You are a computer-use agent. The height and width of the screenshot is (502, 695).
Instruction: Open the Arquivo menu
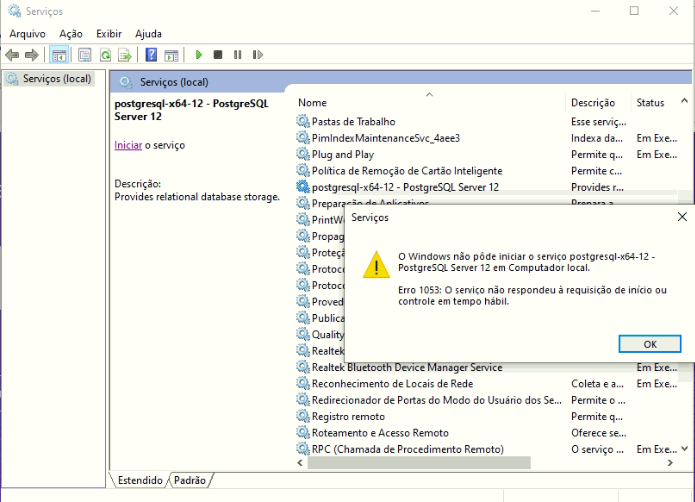27,34
